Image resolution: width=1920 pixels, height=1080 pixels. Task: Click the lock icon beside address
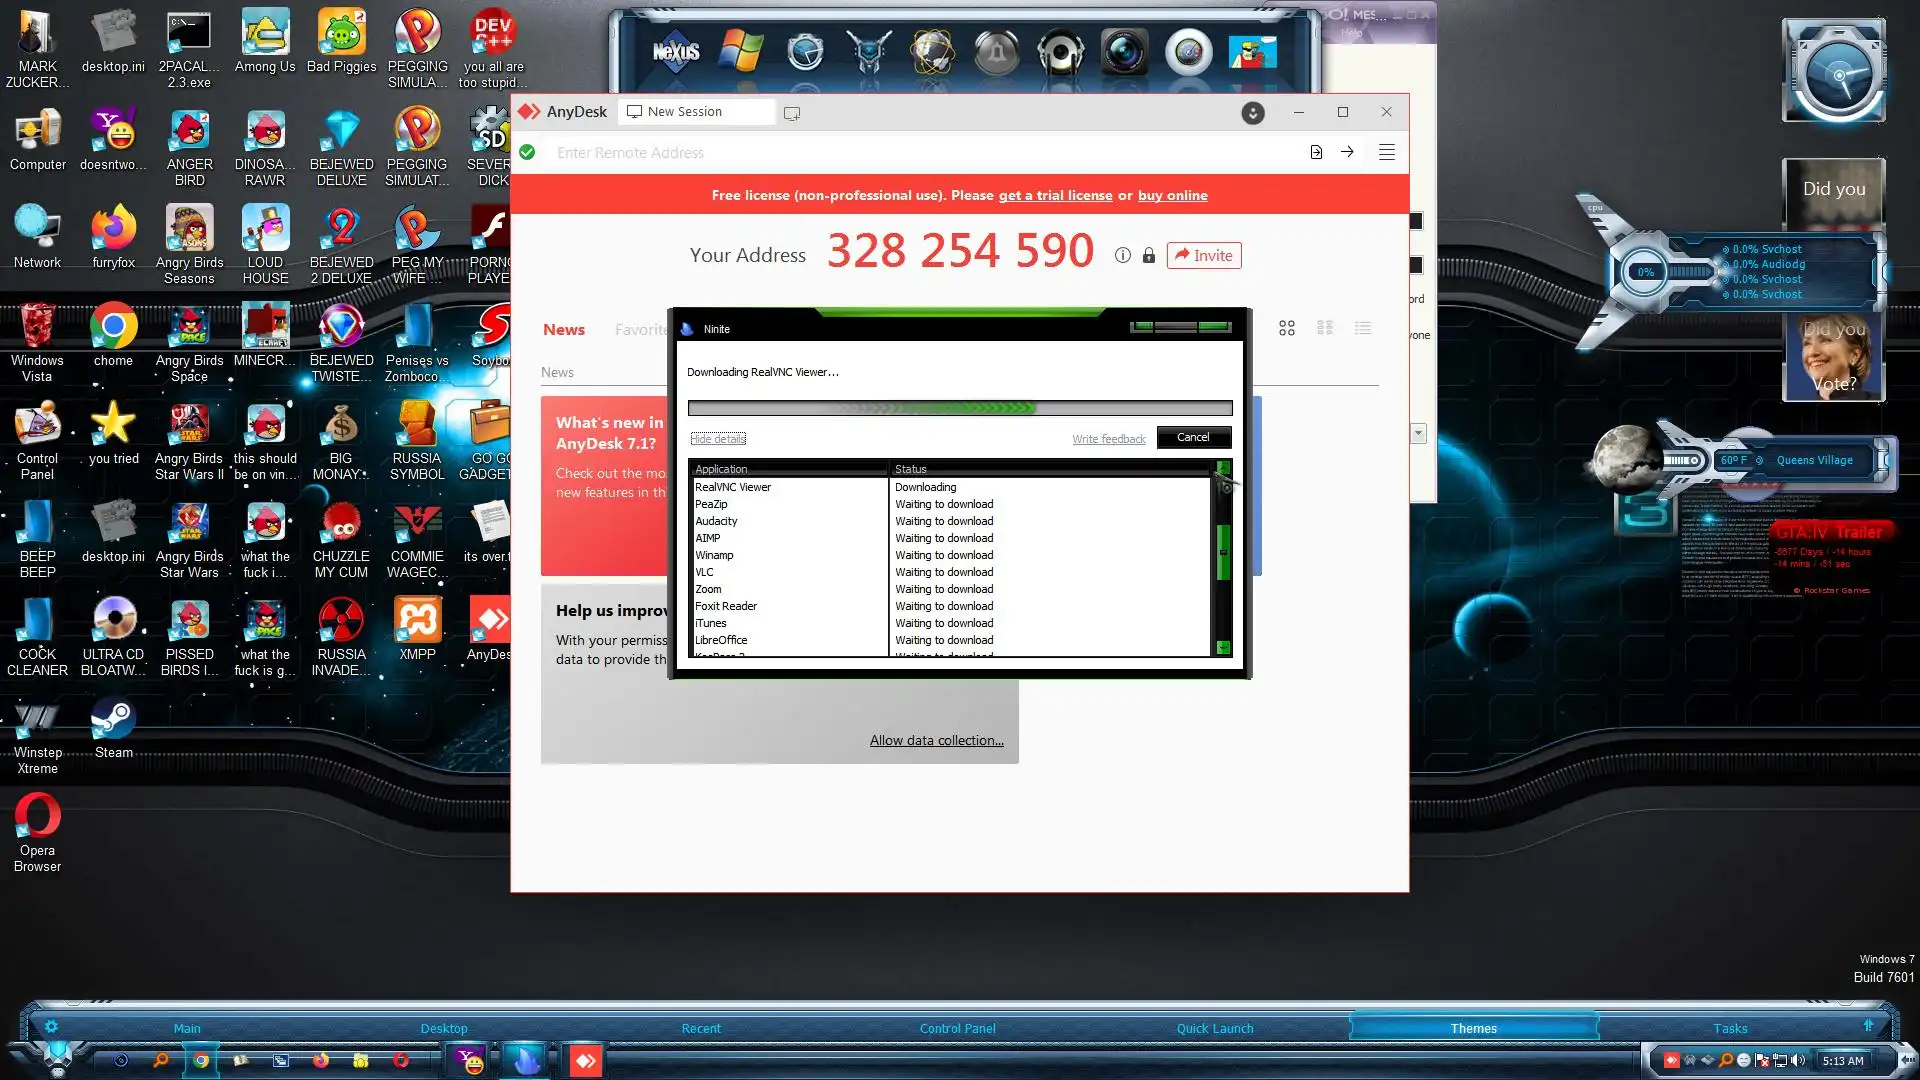[x=1148, y=256]
